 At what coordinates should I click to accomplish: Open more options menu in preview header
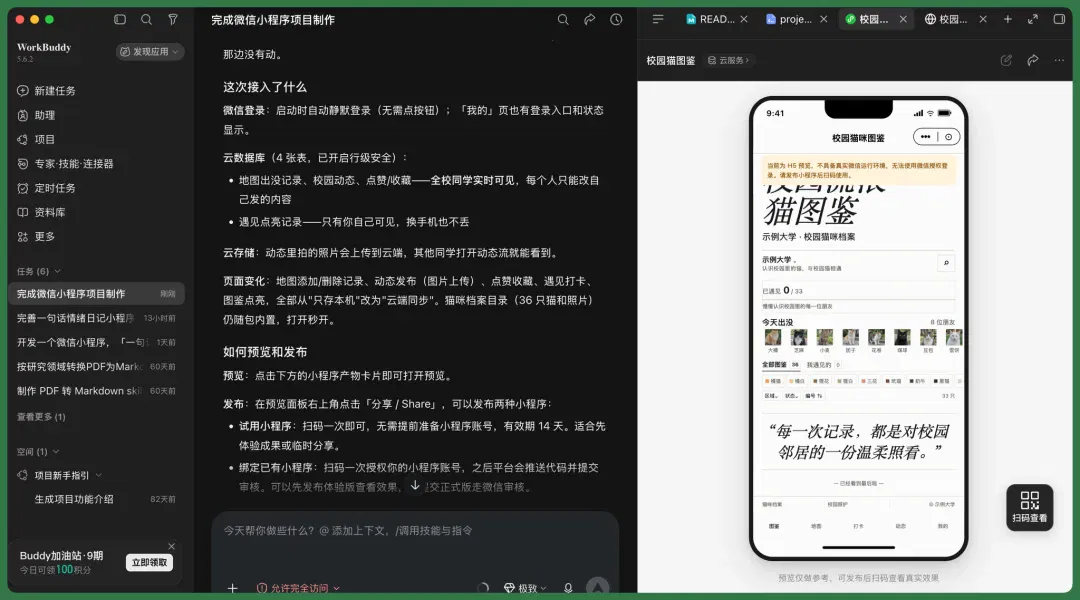[1059, 60]
